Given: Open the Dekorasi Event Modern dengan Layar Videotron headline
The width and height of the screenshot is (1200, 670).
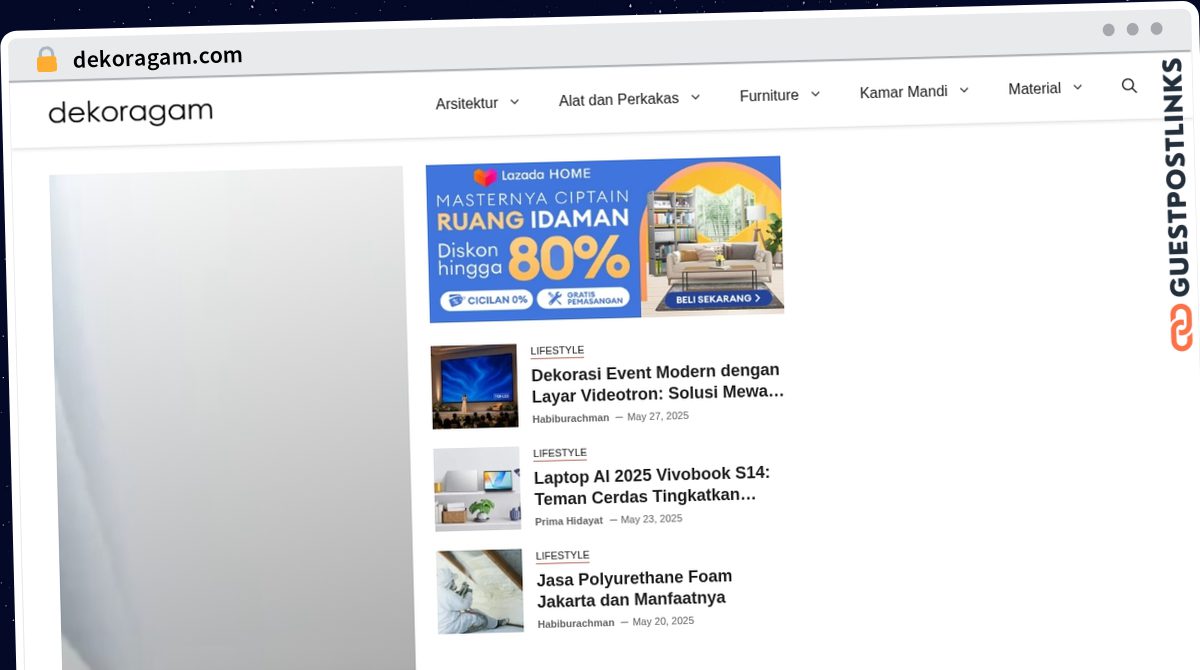Looking at the screenshot, I should (x=657, y=382).
